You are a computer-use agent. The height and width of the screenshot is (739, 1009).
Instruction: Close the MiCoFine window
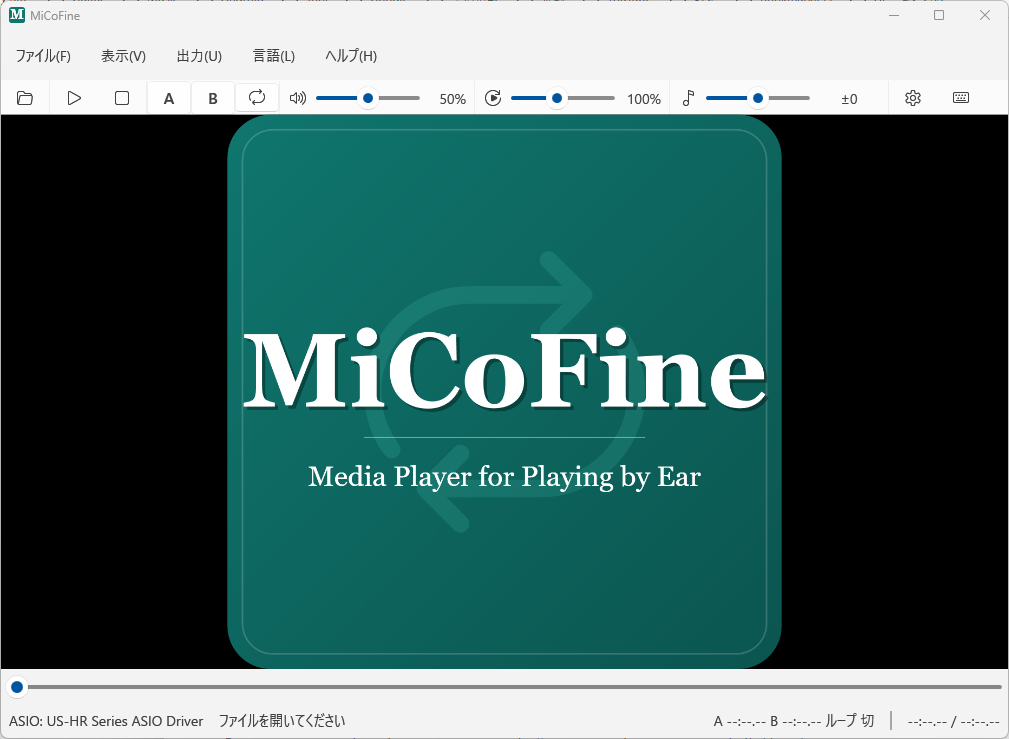click(x=985, y=15)
